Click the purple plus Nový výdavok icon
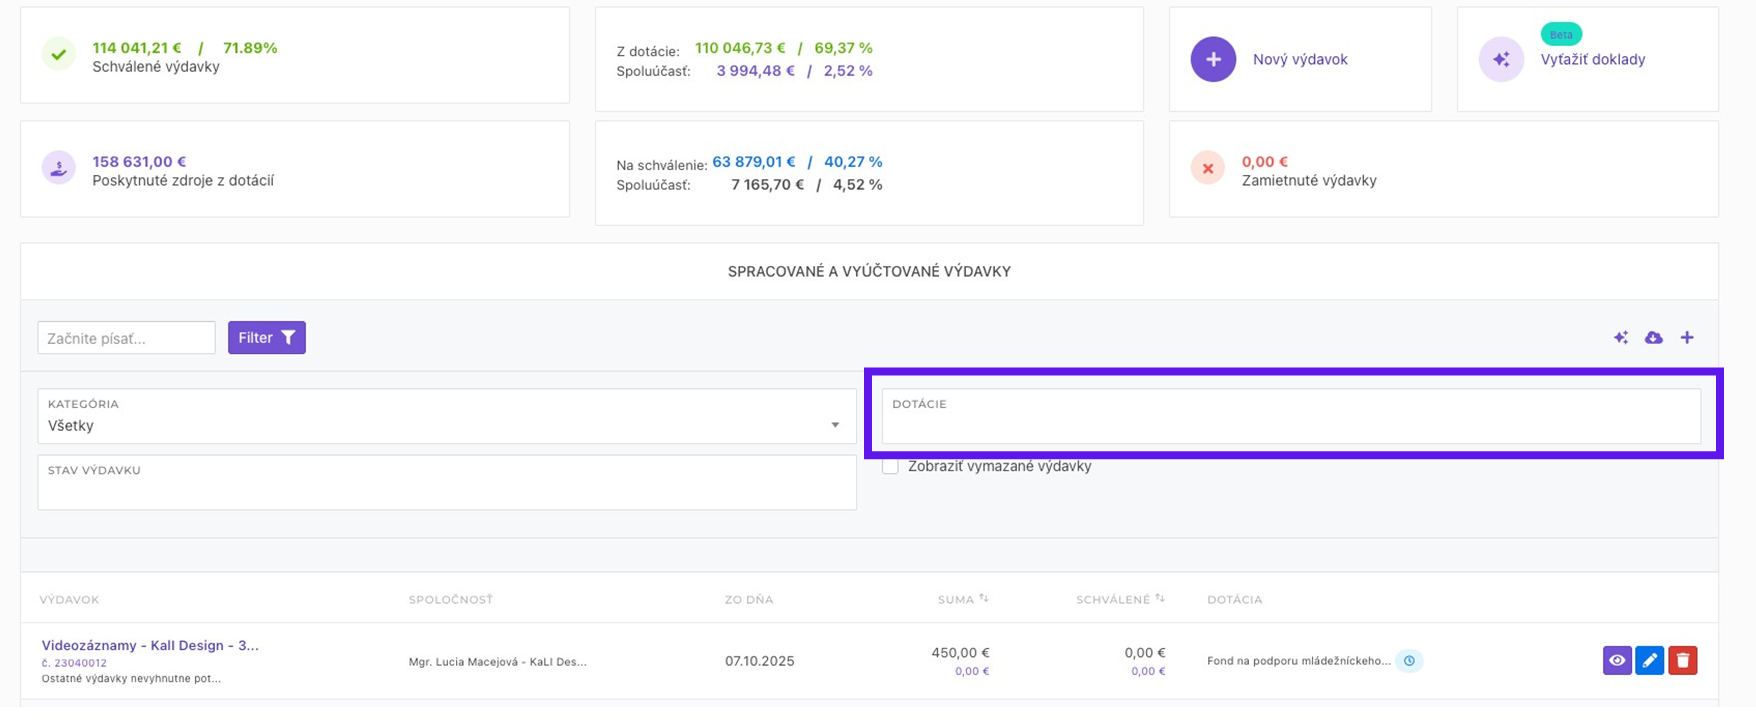Viewport: 1756px width, 722px height. pos(1213,60)
